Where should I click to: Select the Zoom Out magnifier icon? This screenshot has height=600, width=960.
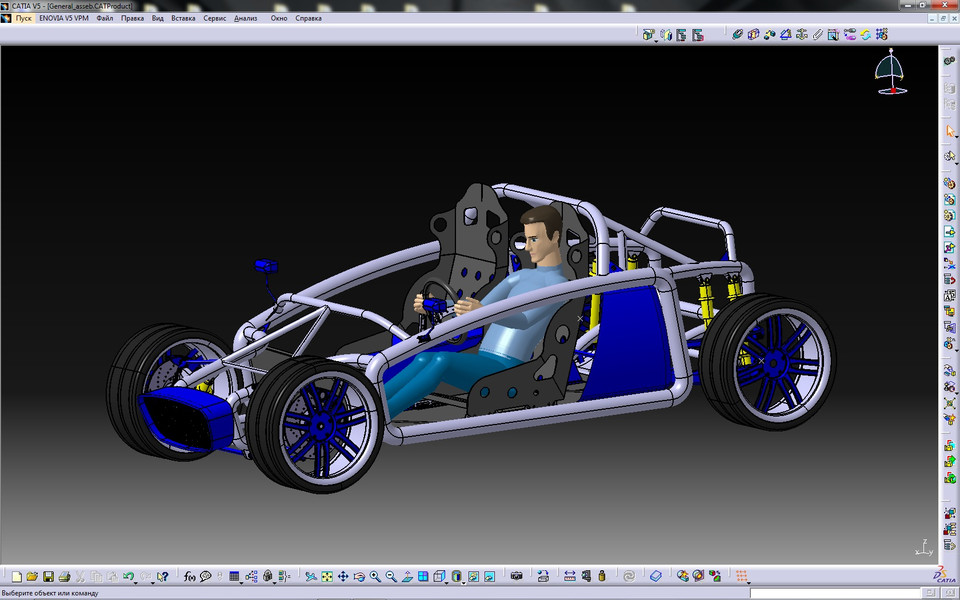coord(390,576)
